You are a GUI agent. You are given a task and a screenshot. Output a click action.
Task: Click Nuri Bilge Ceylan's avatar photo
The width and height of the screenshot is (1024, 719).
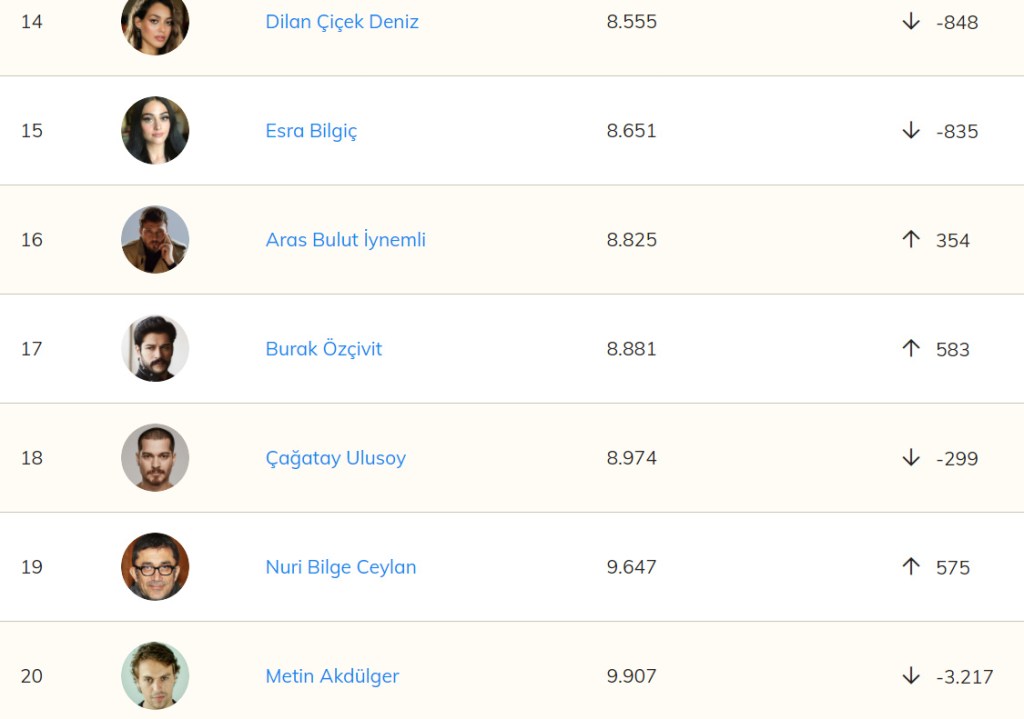155,567
